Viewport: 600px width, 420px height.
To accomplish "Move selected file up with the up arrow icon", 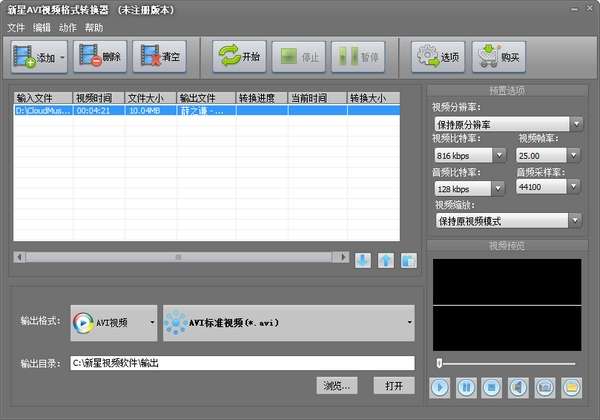I will point(385,260).
